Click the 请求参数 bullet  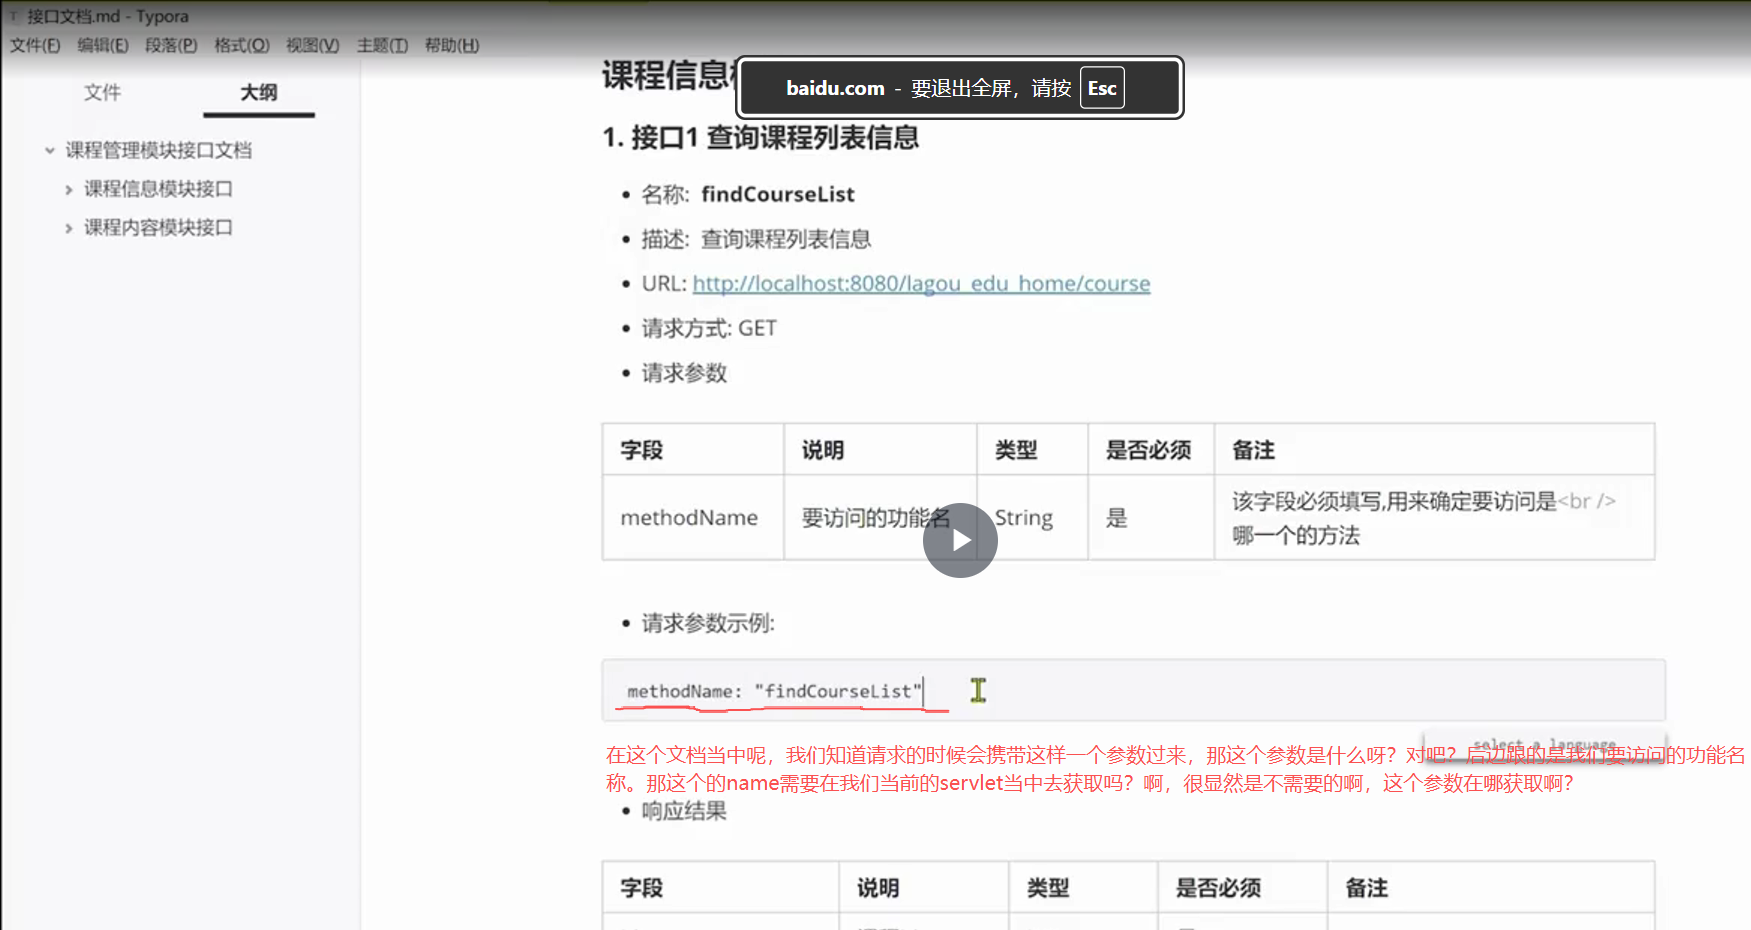tap(684, 373)
